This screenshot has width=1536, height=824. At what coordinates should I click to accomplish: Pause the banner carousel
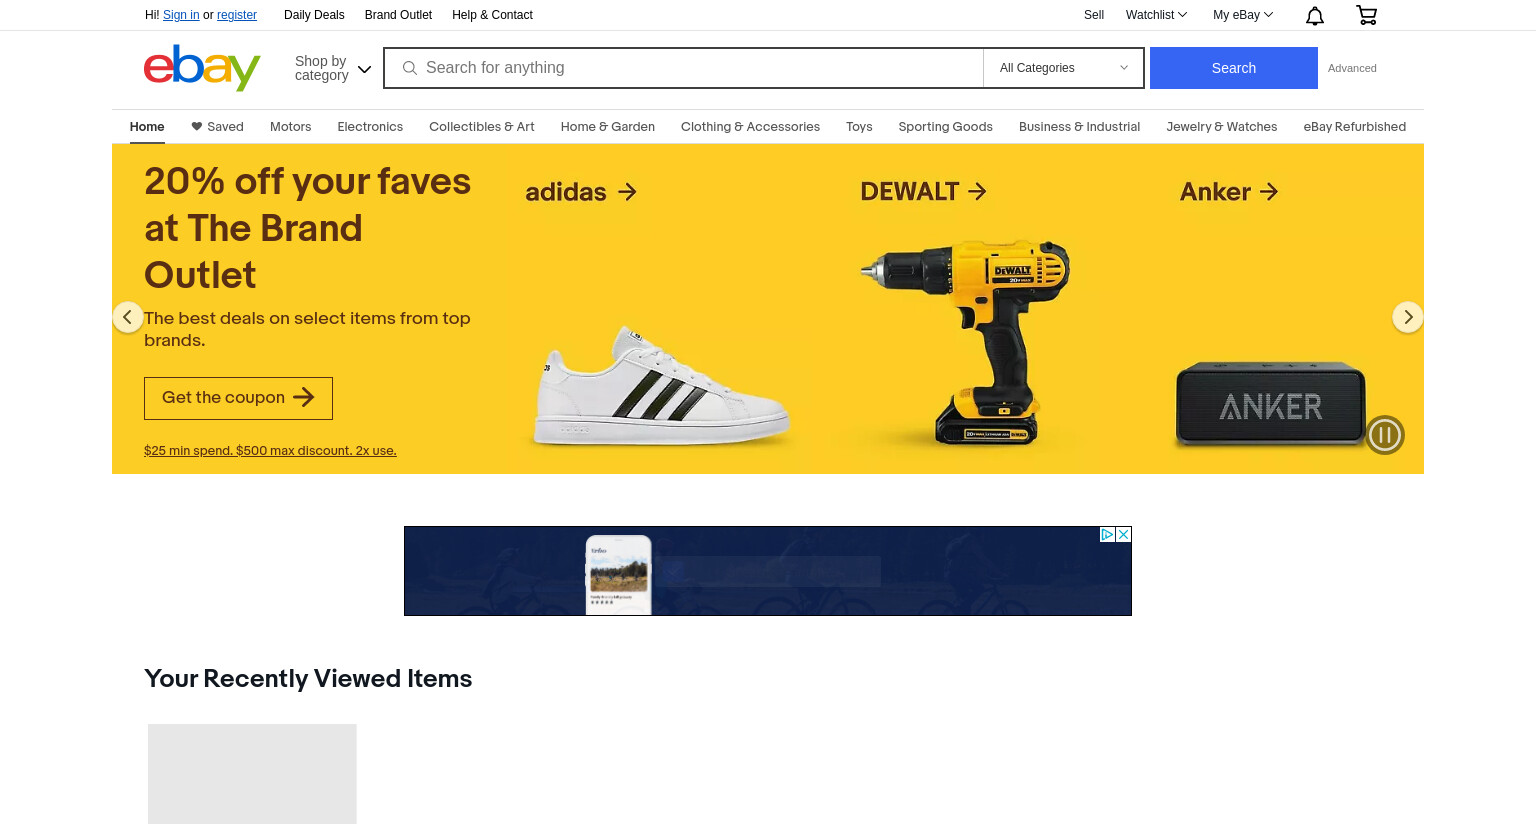point(1385,435)
